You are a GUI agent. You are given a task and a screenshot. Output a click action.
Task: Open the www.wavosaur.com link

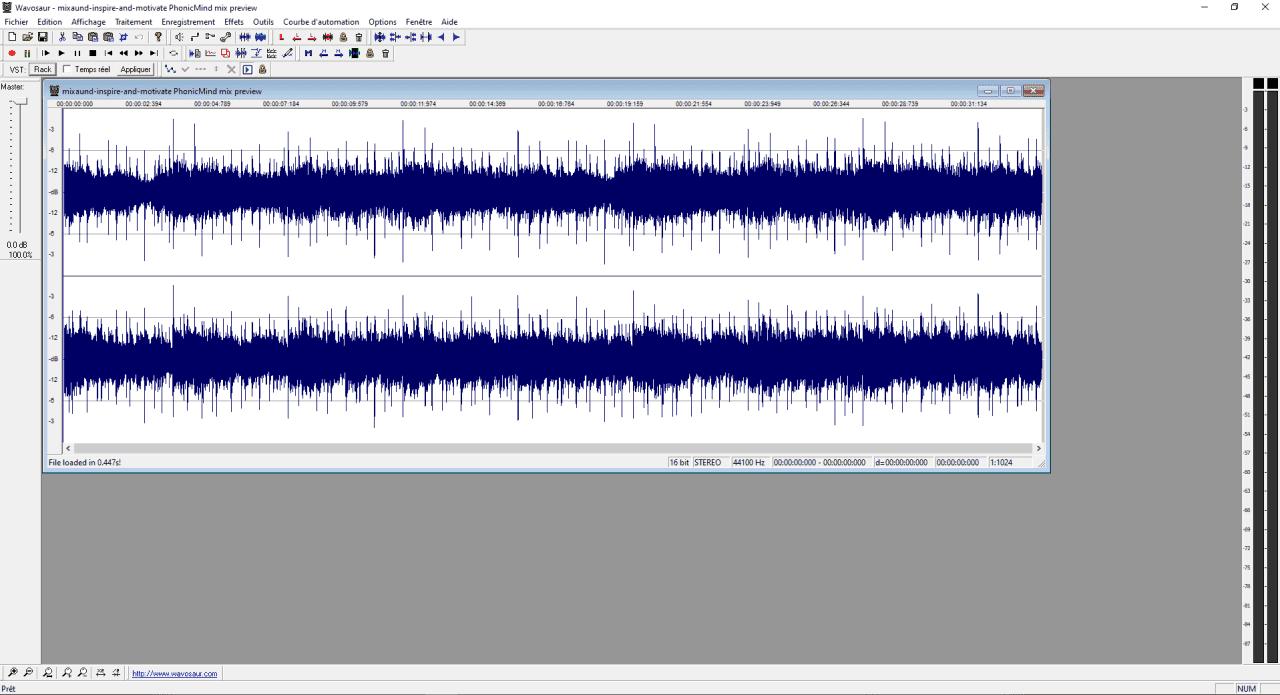174,674
